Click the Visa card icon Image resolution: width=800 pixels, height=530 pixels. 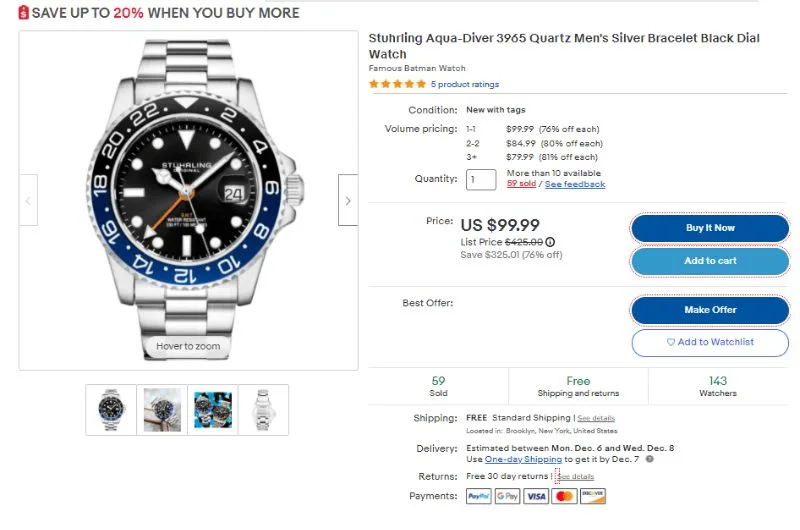pyautogui.click(x=536, y=496)
